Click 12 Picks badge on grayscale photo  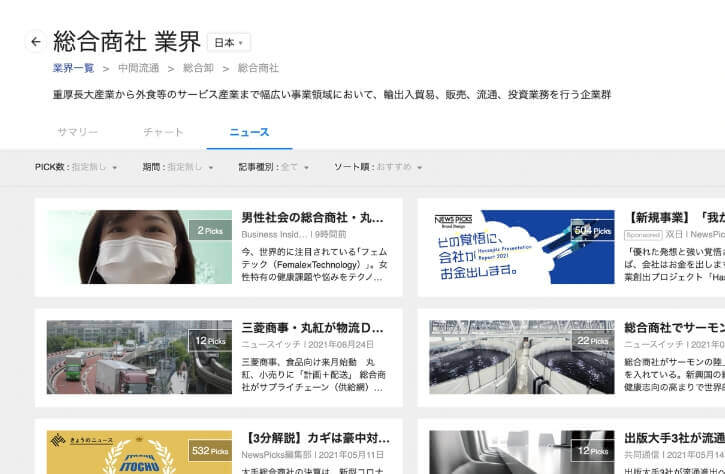tap(593, 451)
